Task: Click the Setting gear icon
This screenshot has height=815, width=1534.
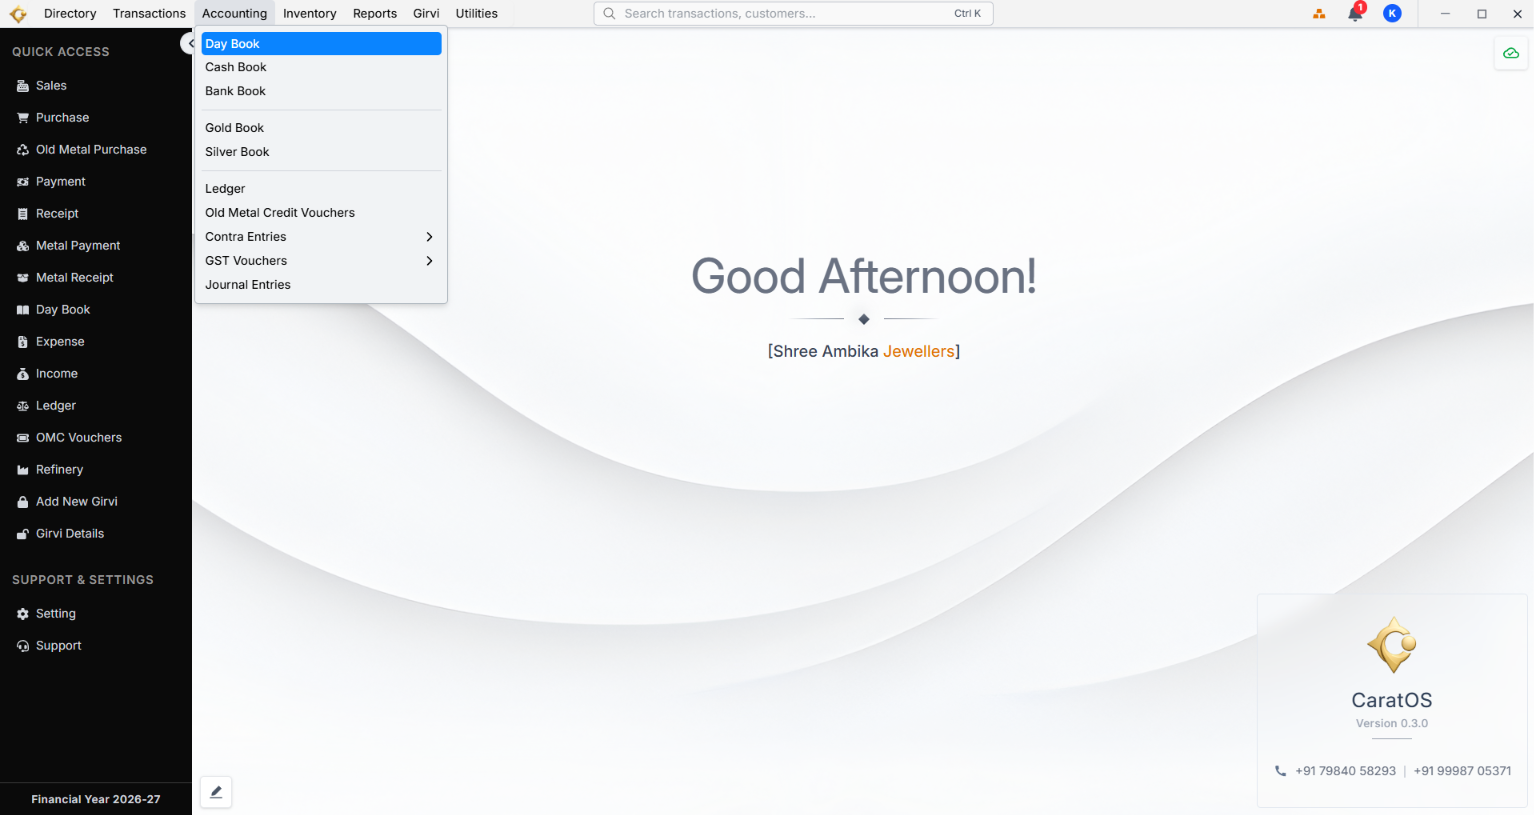Action: (x=23, y=614)
